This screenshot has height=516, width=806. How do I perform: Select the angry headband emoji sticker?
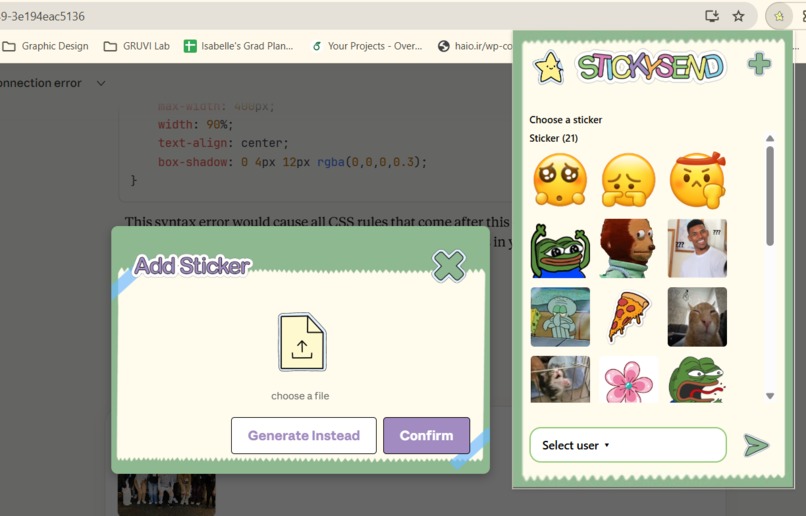coord(698,180)
